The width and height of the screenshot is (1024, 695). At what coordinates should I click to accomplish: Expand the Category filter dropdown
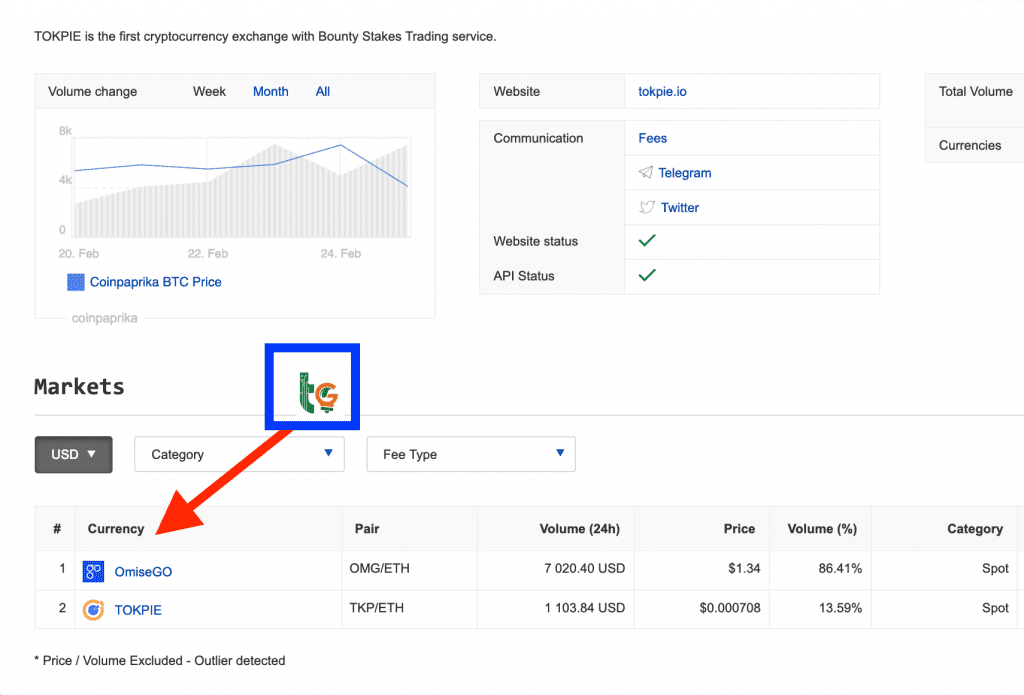tap(239, 454)
